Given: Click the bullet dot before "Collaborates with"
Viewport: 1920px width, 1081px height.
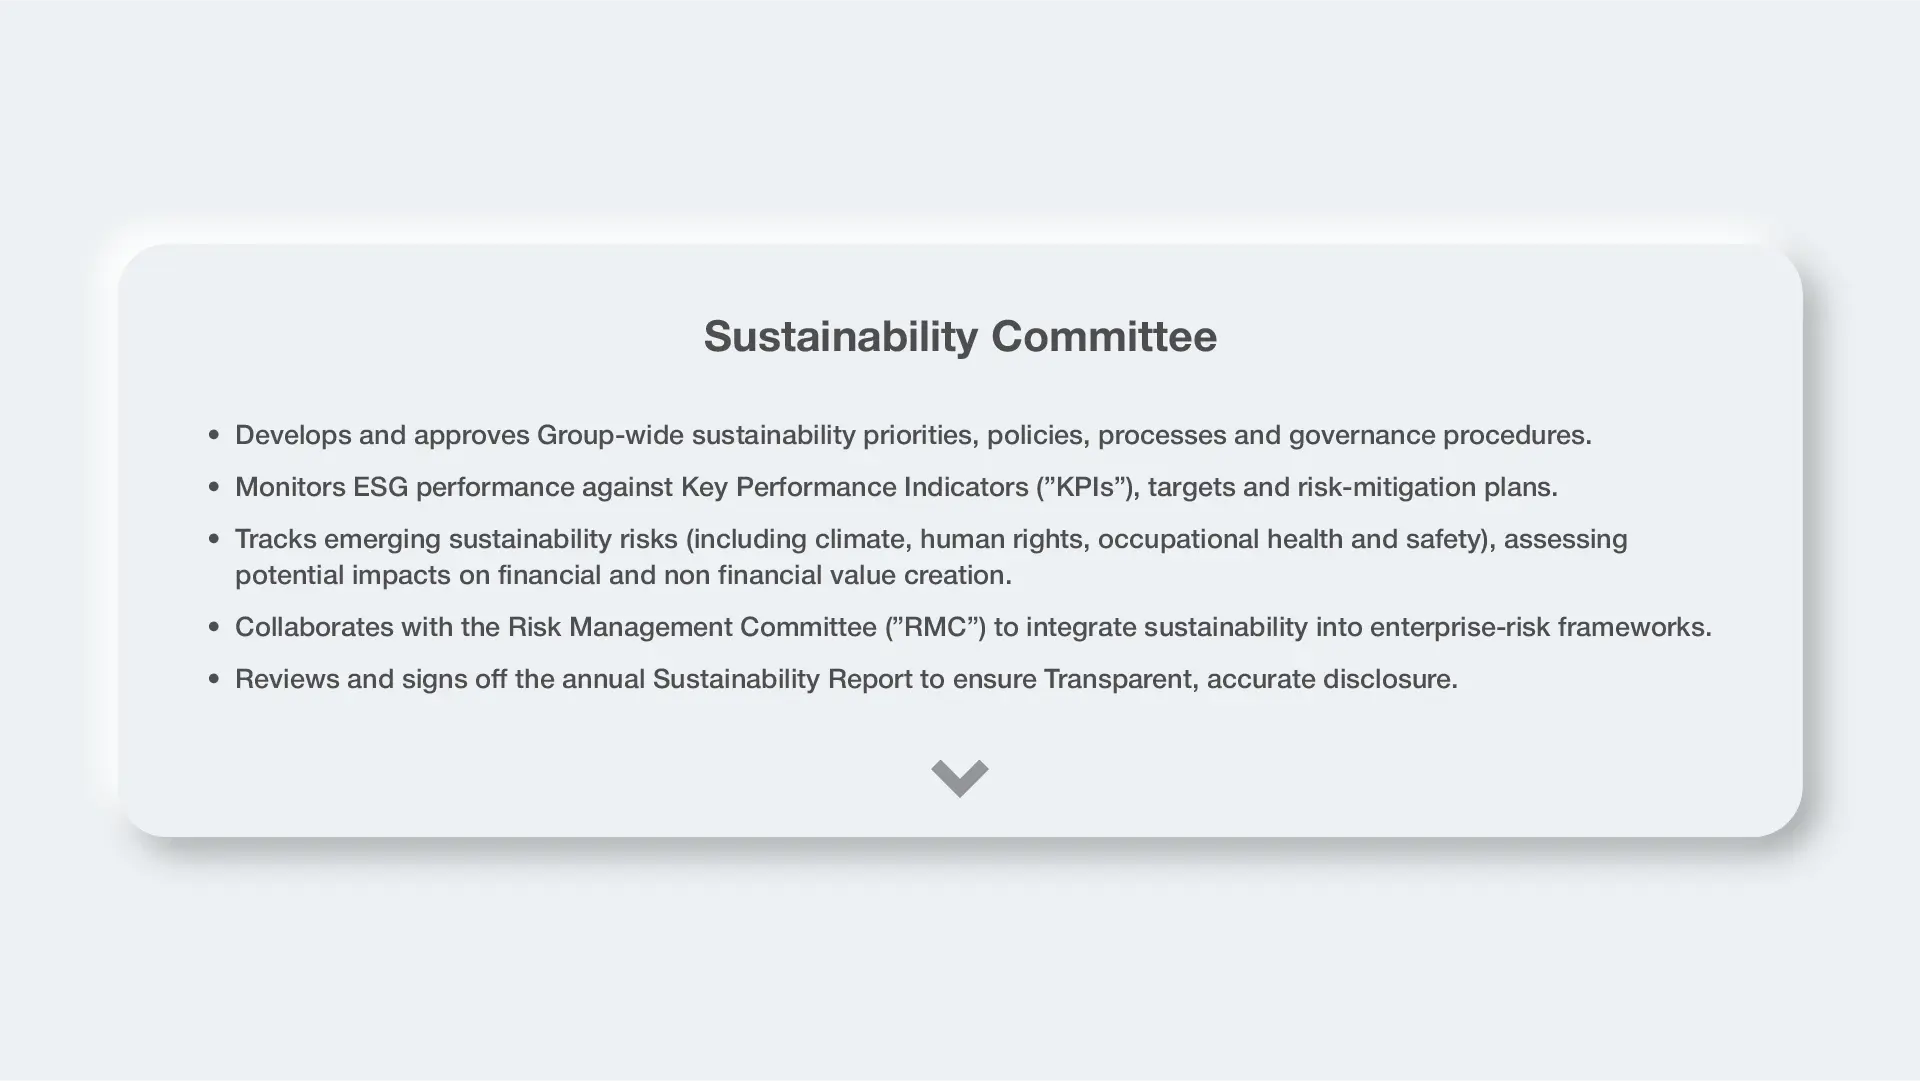Looking at the screenshot, I should (x=214, y=627).
